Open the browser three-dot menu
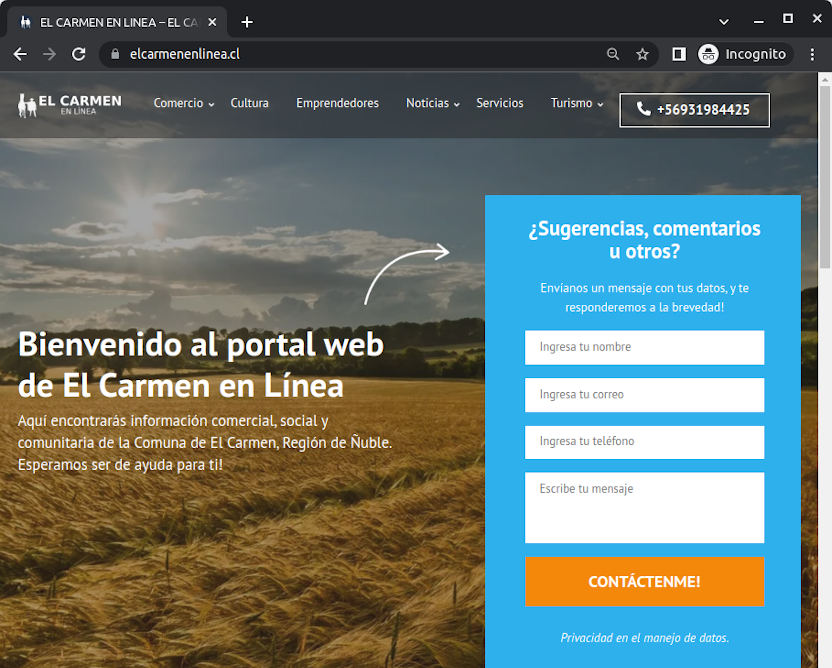Screen dimensions: 832x668 click(x=813, y=54)
